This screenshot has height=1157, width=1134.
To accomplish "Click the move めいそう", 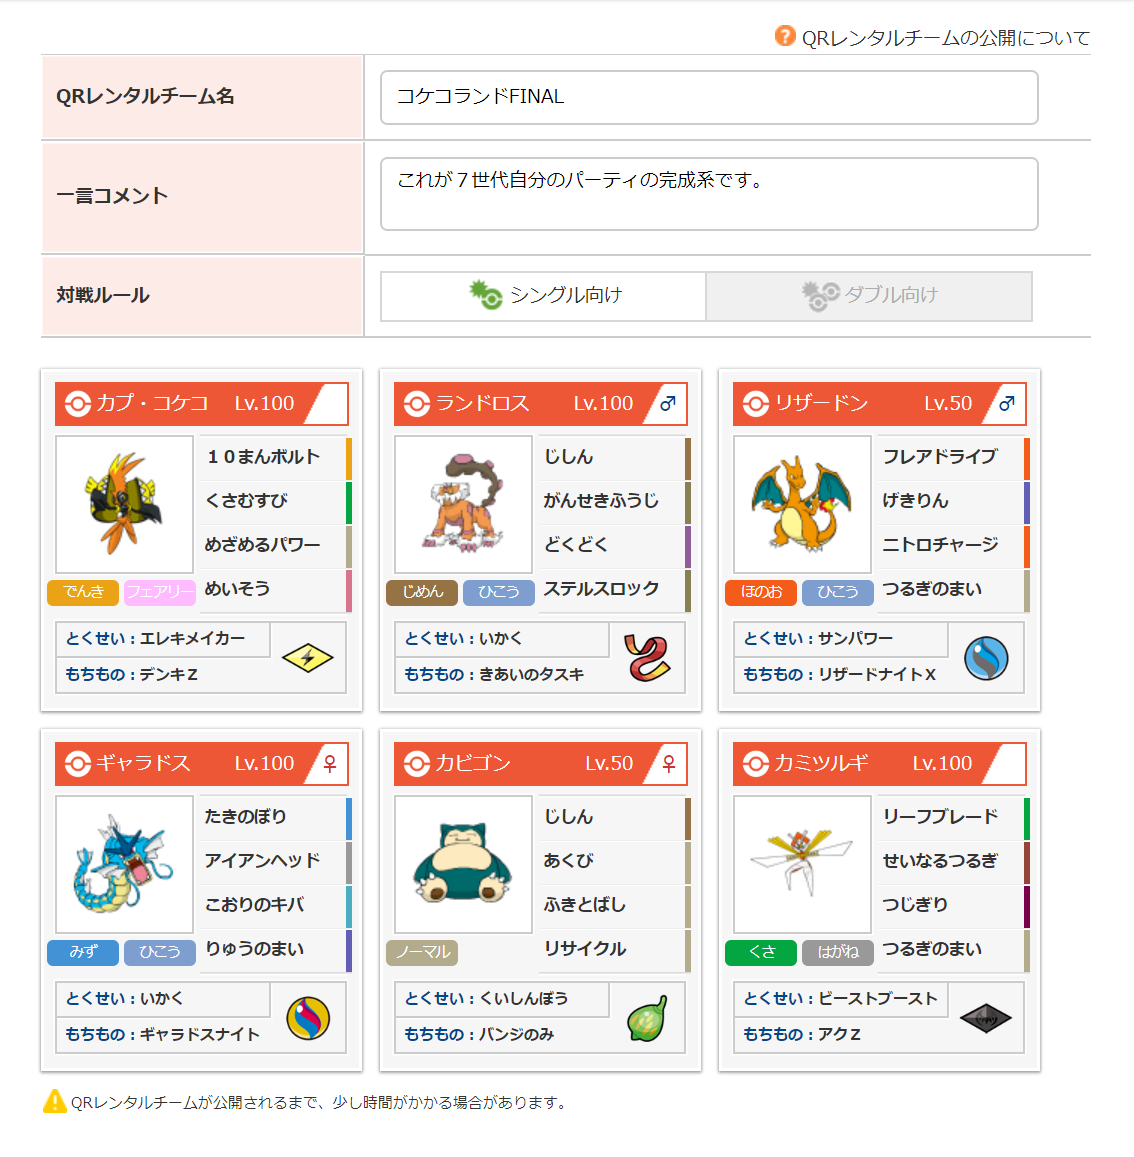I will point(238,589).
